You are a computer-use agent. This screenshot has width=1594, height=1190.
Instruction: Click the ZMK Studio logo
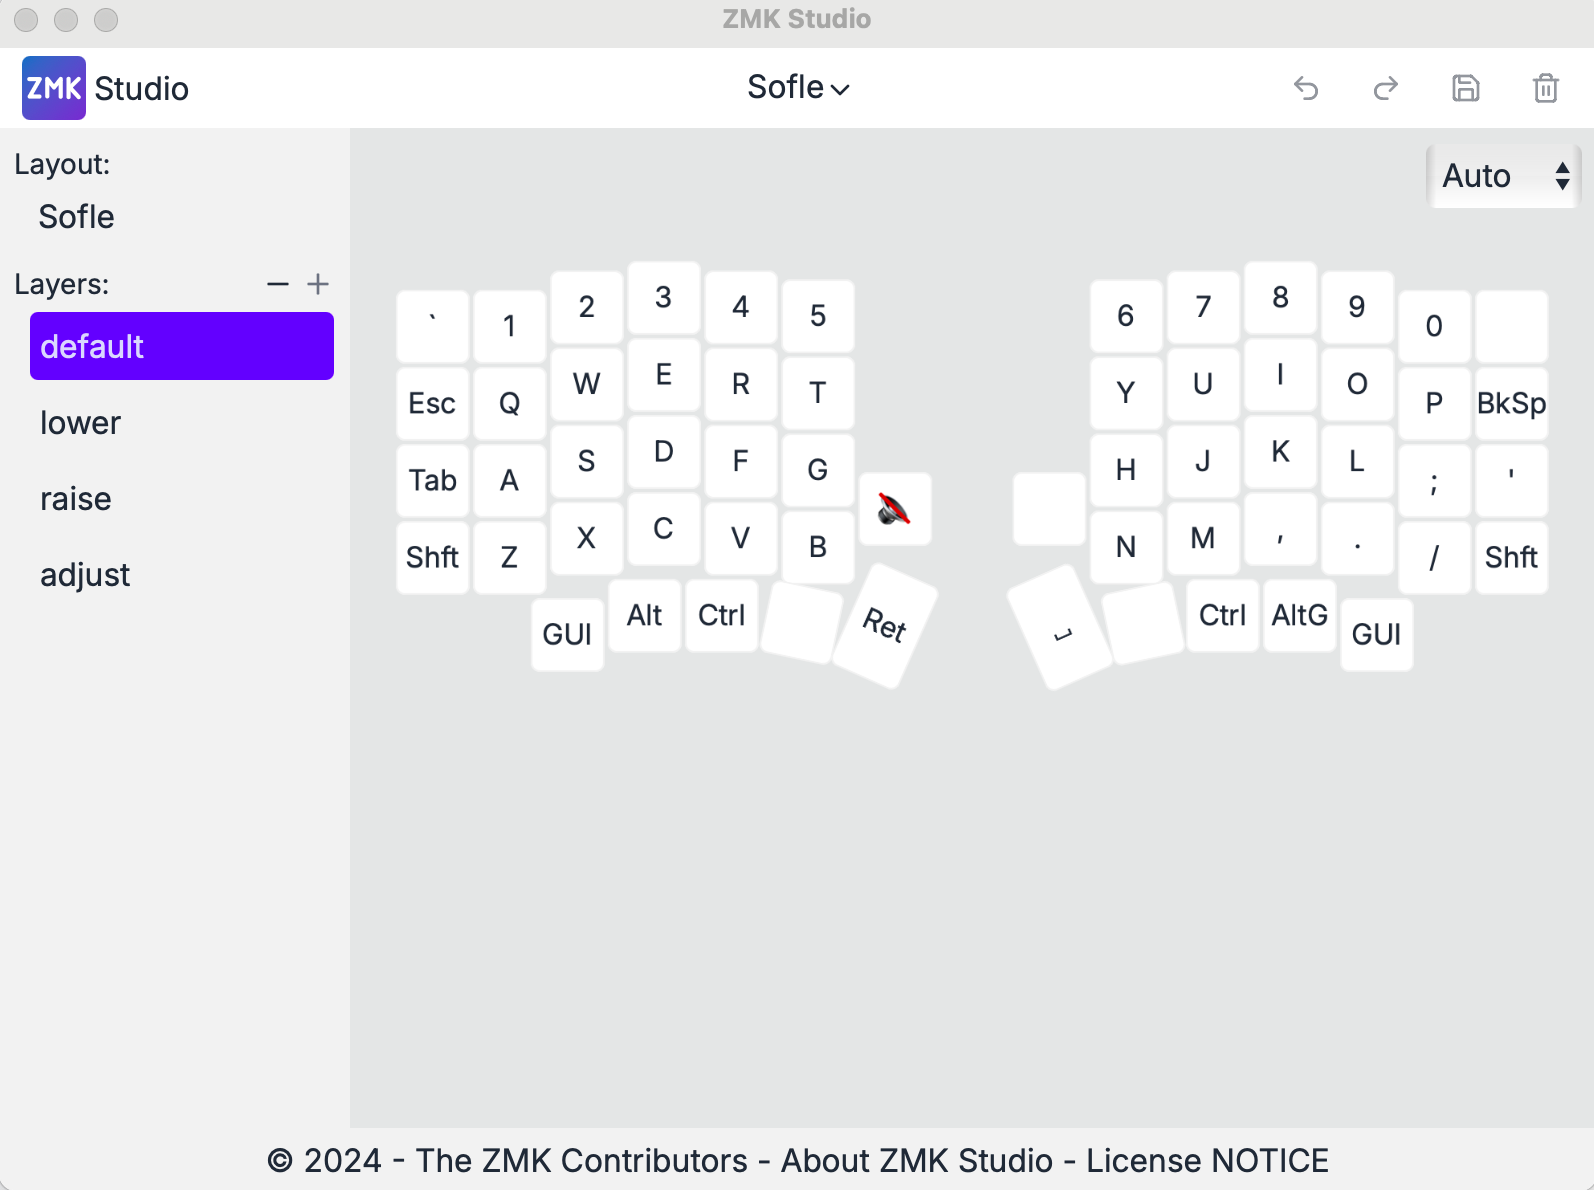click(53, 88)
